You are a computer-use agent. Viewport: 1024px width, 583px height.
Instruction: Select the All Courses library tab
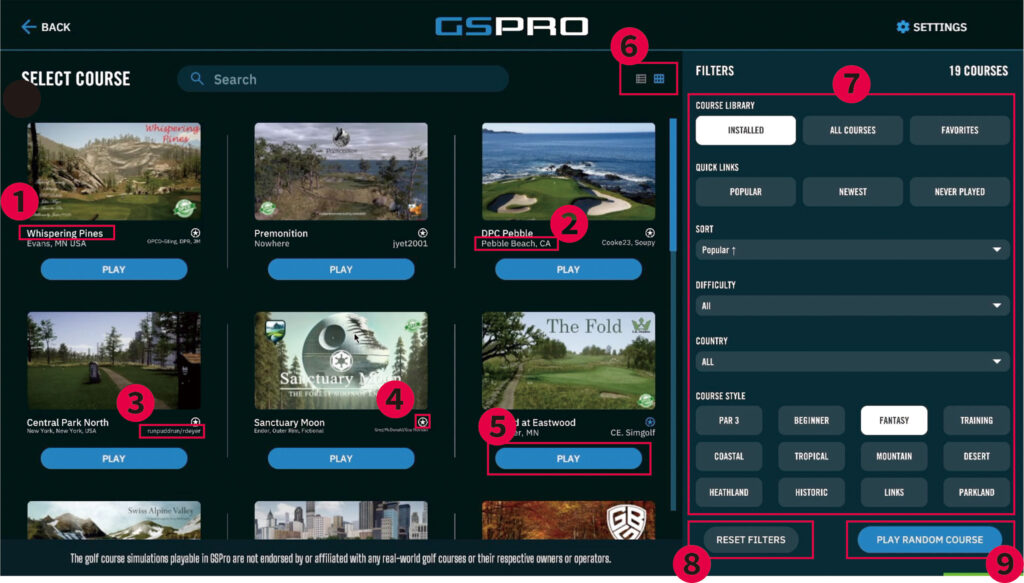click(x=852, y=130)
